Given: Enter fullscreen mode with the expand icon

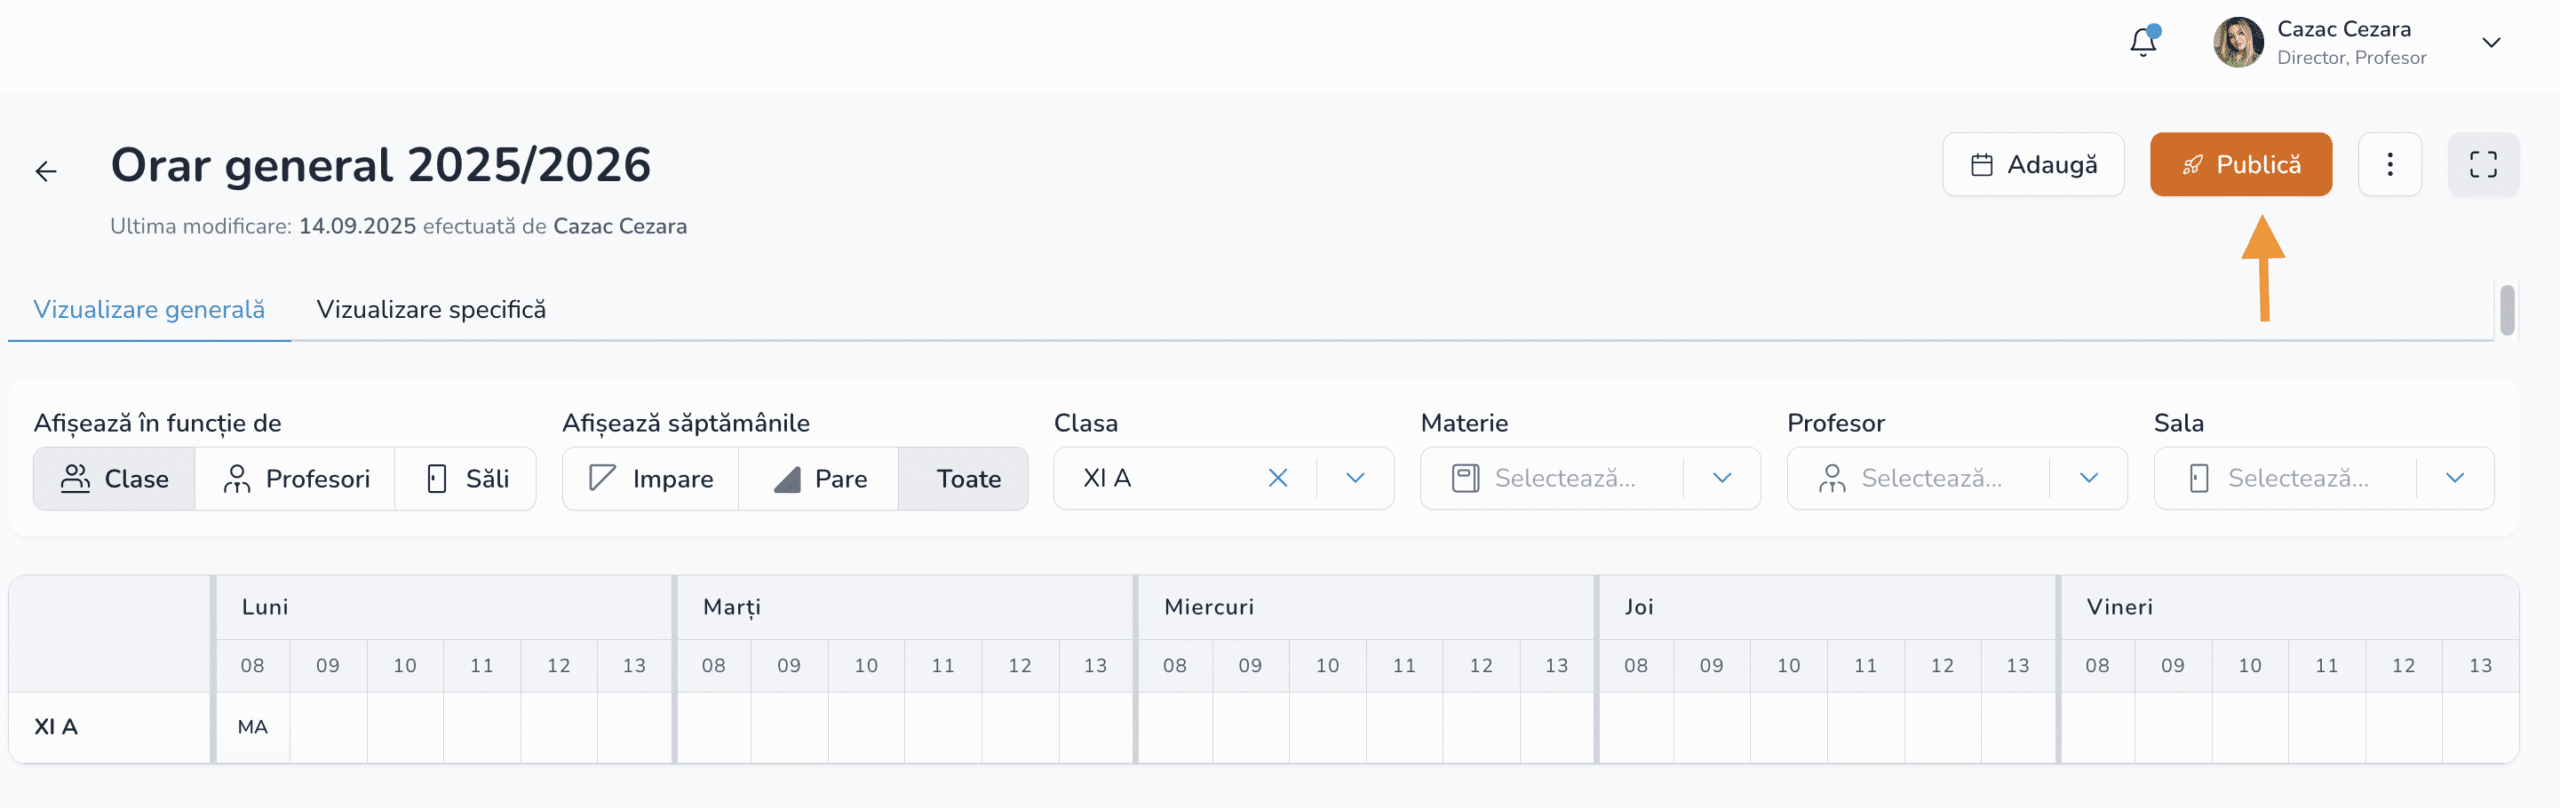Looking at the screenshot, I should pos(2483,164).
